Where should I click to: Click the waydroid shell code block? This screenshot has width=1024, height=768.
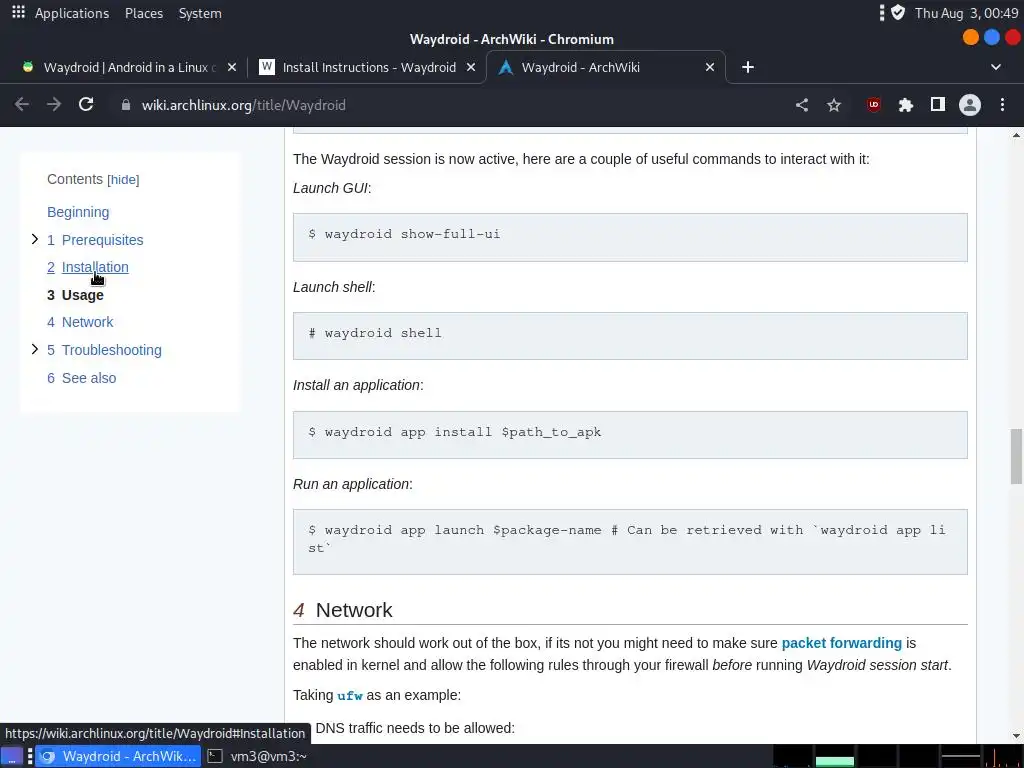(x=630, y=336)
